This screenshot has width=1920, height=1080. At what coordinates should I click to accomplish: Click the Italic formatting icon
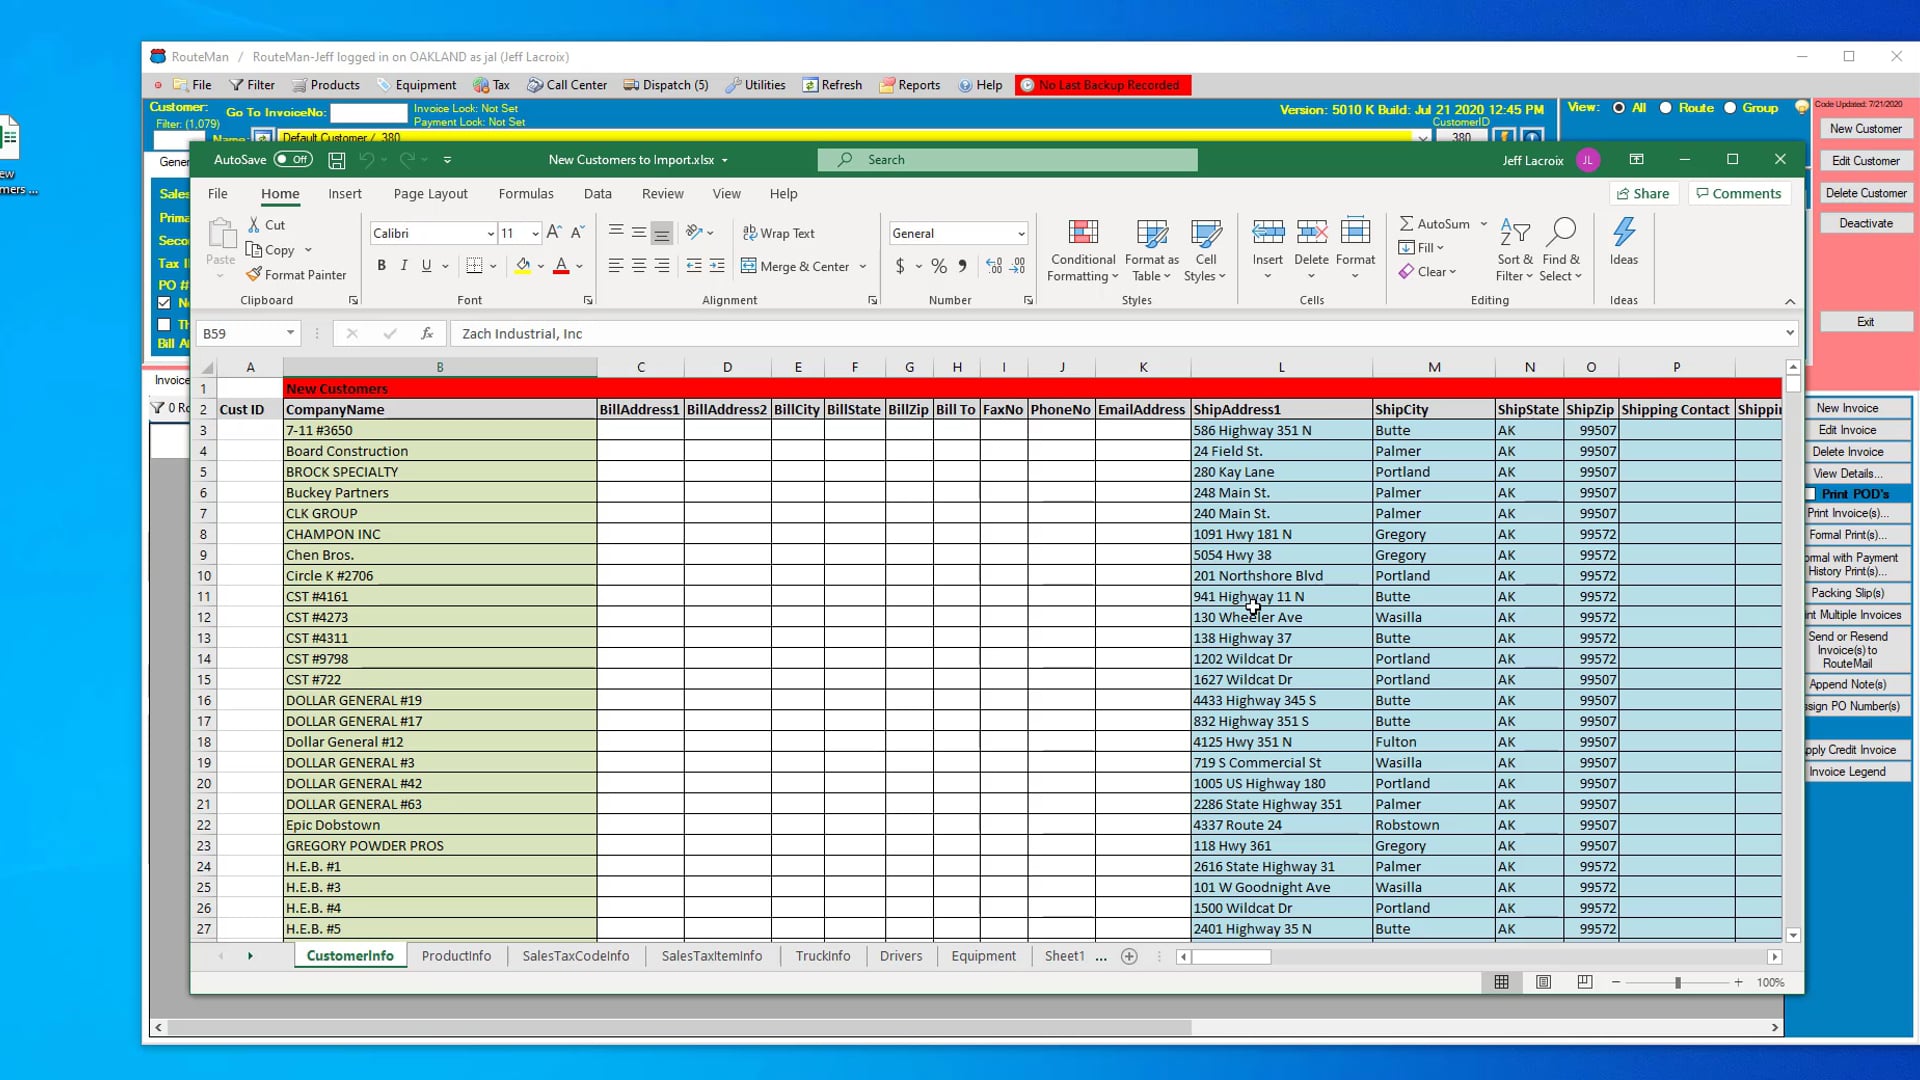pos(404,266)
